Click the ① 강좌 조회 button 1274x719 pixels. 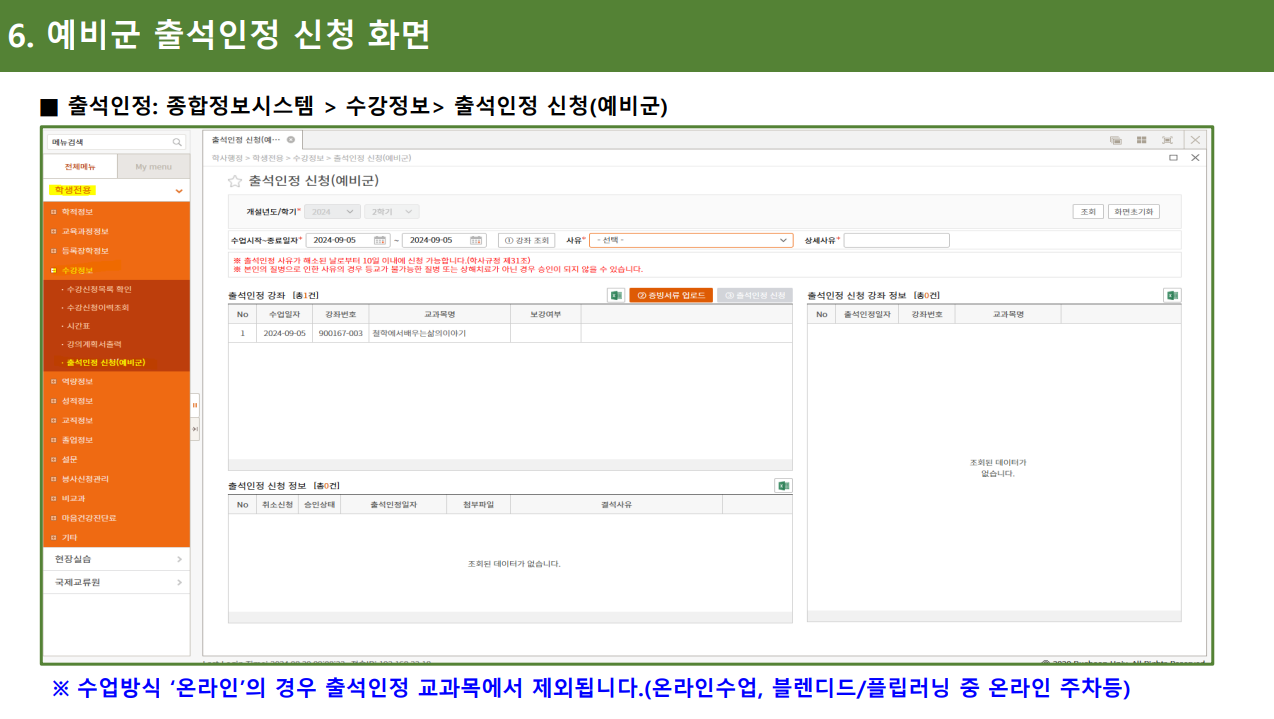(526, 240)
